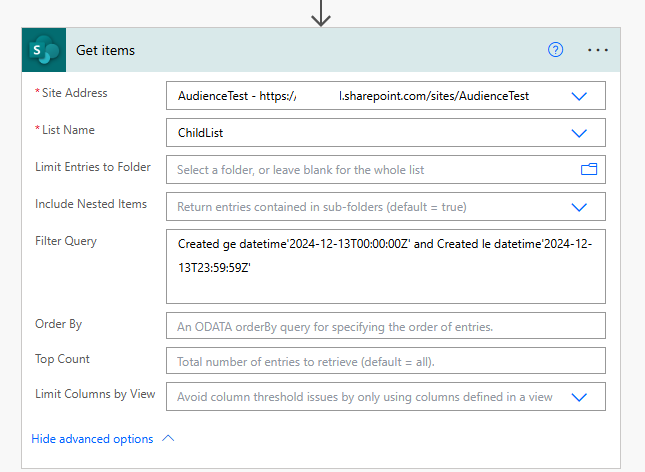Open the Get items help icon
Screen dimensions: 645x472
[556, 50]
